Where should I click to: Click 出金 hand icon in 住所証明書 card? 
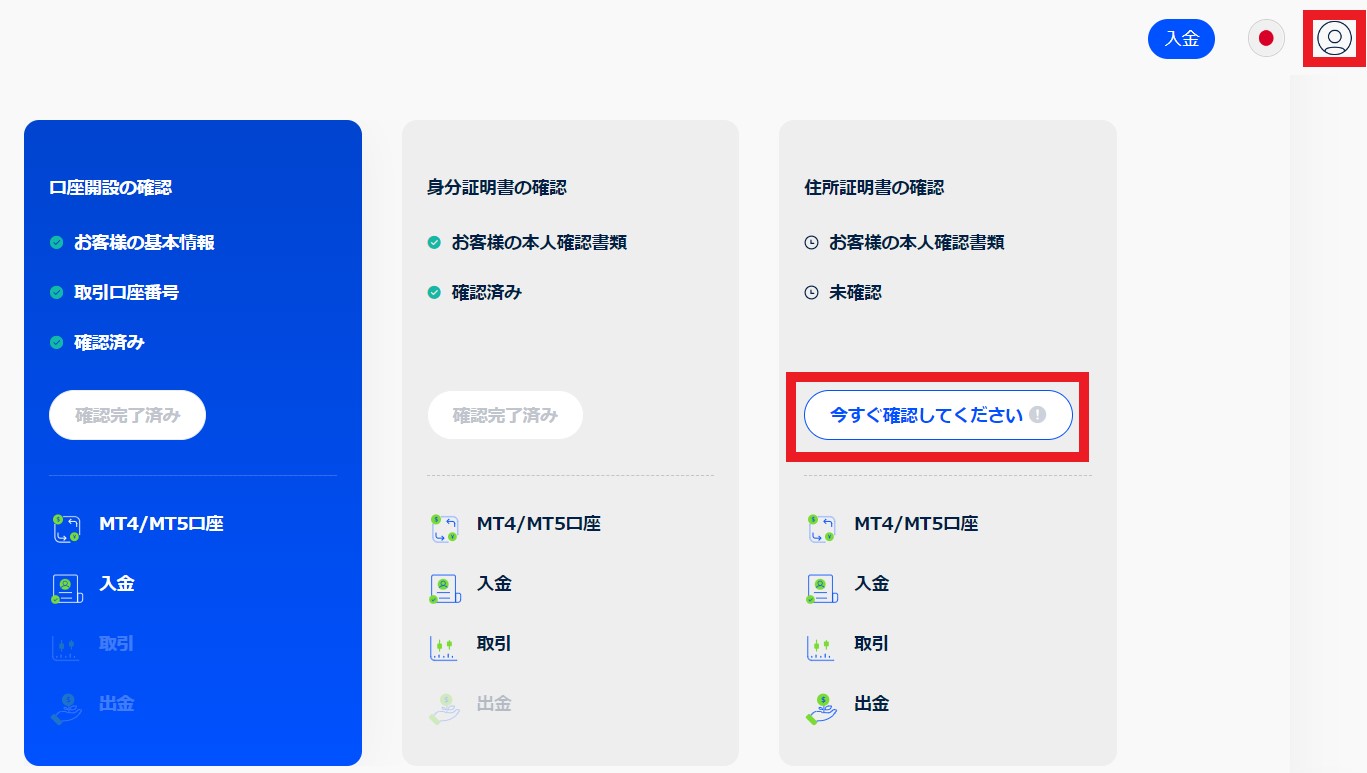[821, 708]
